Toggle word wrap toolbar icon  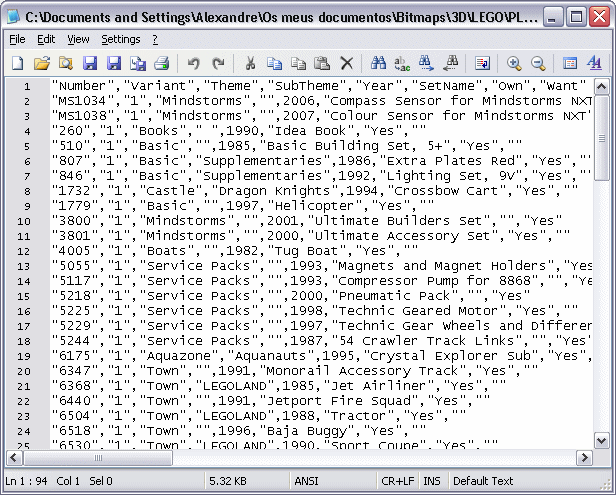[x=482, y=63]
